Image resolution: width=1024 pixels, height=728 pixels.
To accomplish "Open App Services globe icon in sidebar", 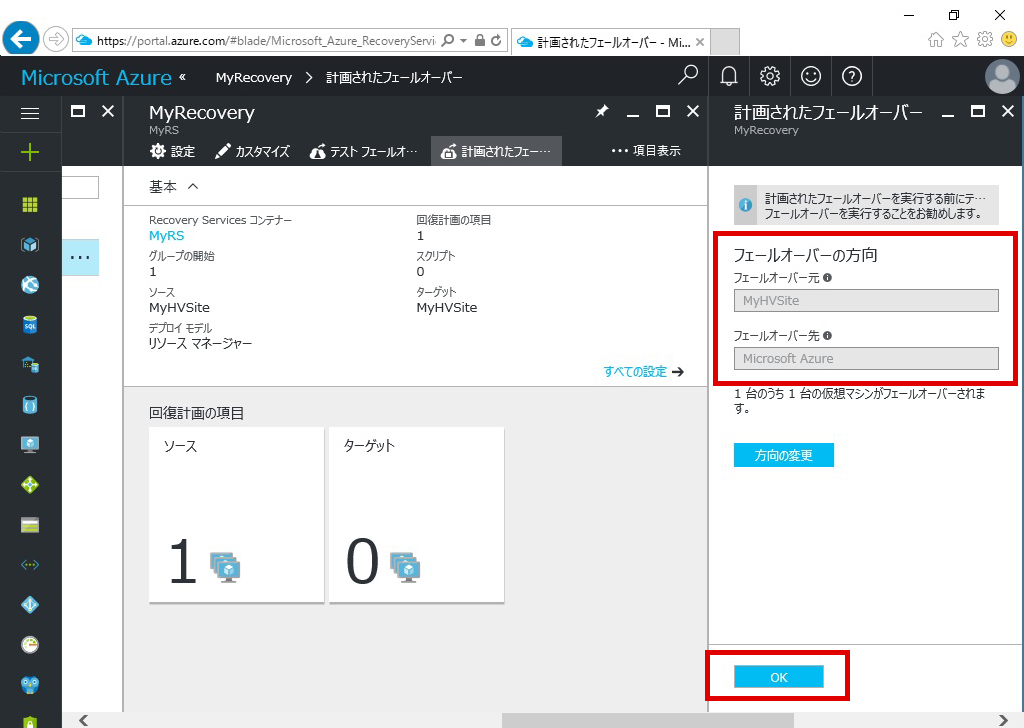I will pyautogui.click(x=30, y=285).
